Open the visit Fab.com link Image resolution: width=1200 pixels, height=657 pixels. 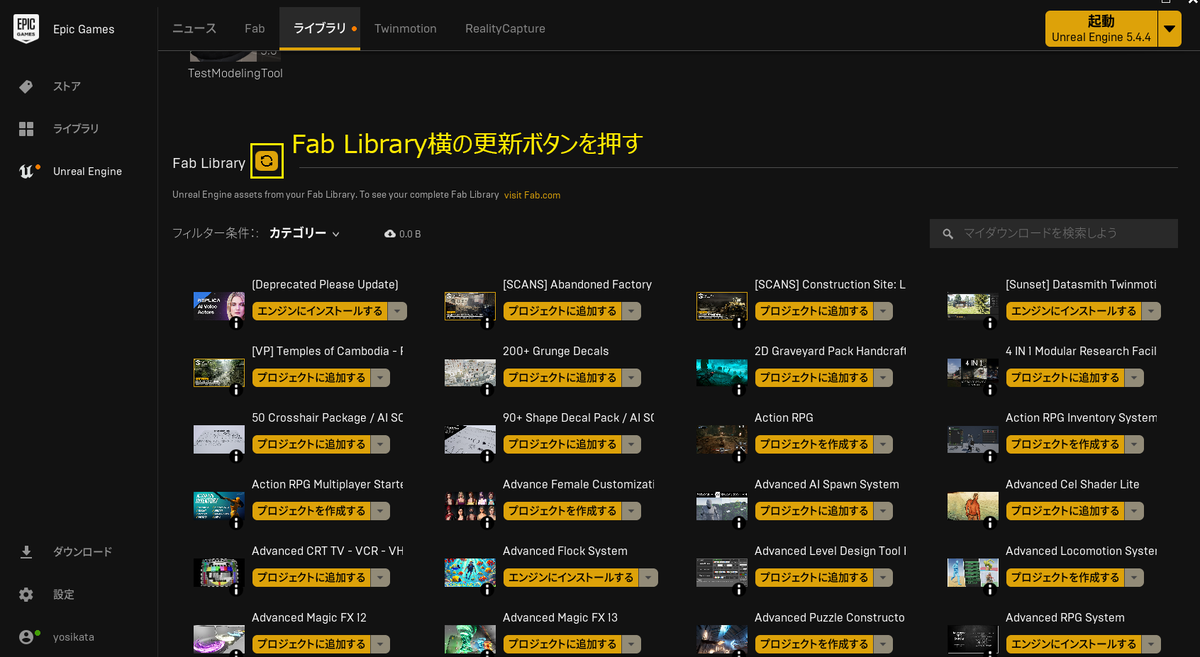[532, 195]
